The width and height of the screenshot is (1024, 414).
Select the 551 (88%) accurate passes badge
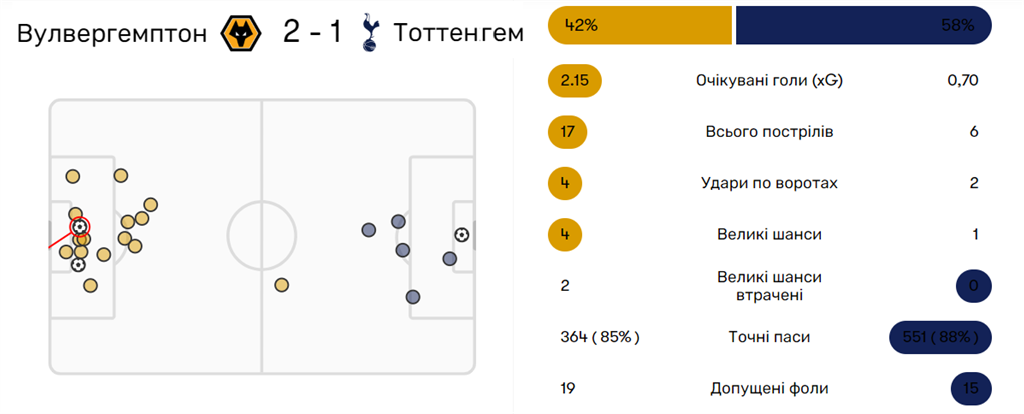(940, 338)
